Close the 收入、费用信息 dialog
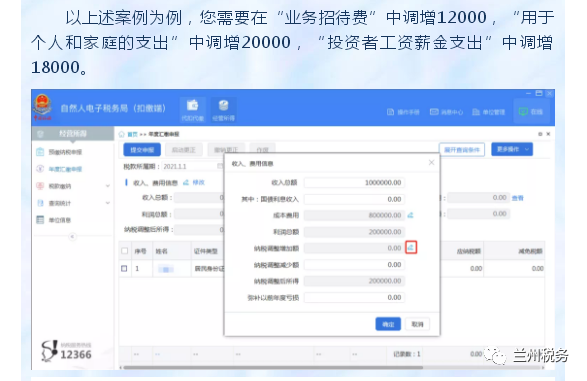 [431, 162]
